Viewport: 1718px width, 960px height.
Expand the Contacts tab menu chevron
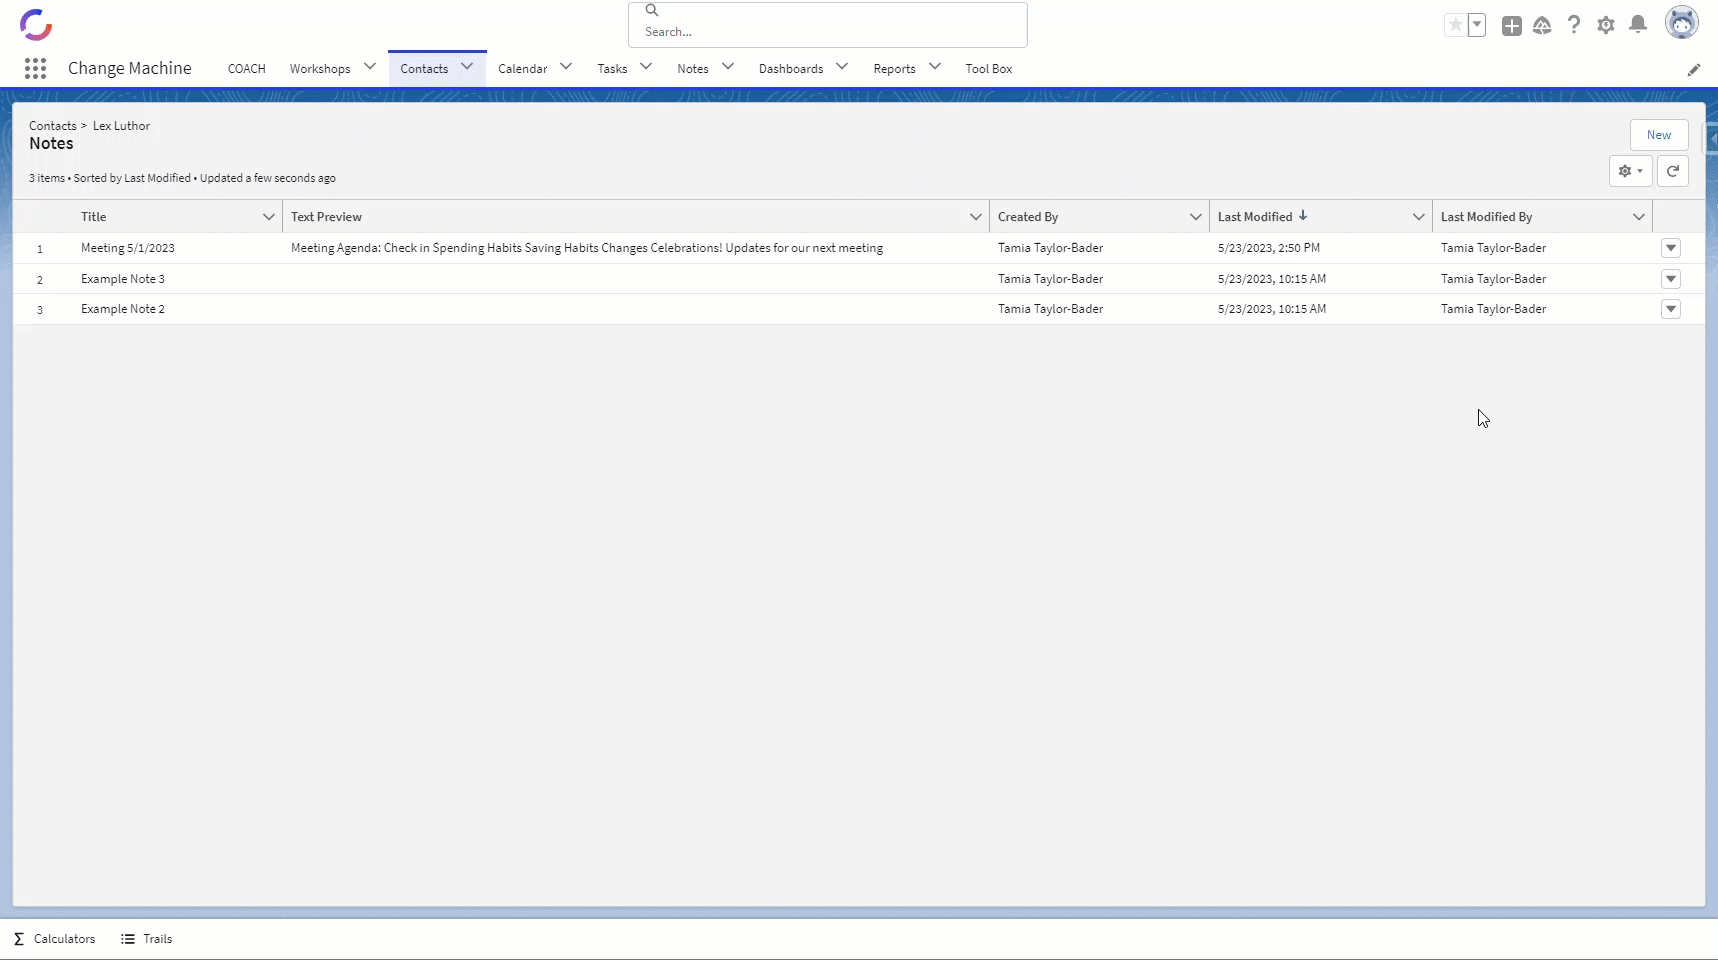click(x=467, y=67)
